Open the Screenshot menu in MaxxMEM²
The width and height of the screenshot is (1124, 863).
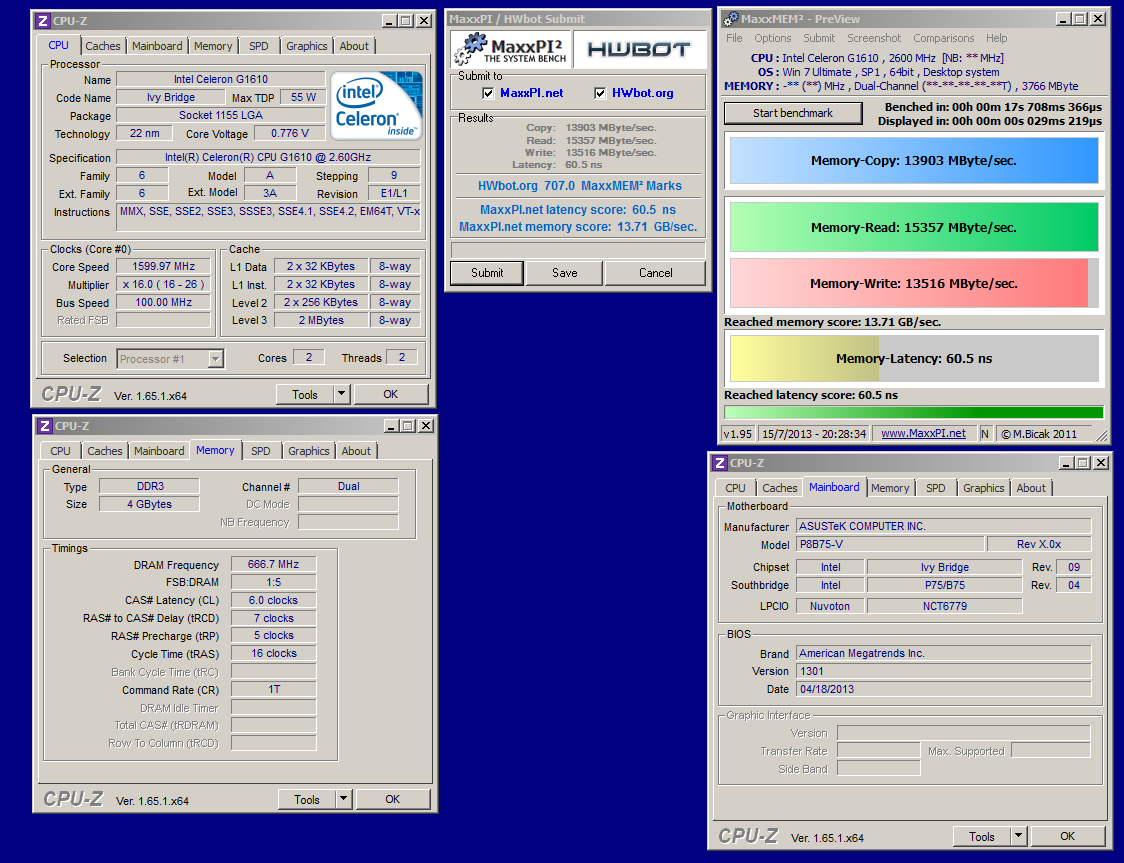(x=874, y=38)
